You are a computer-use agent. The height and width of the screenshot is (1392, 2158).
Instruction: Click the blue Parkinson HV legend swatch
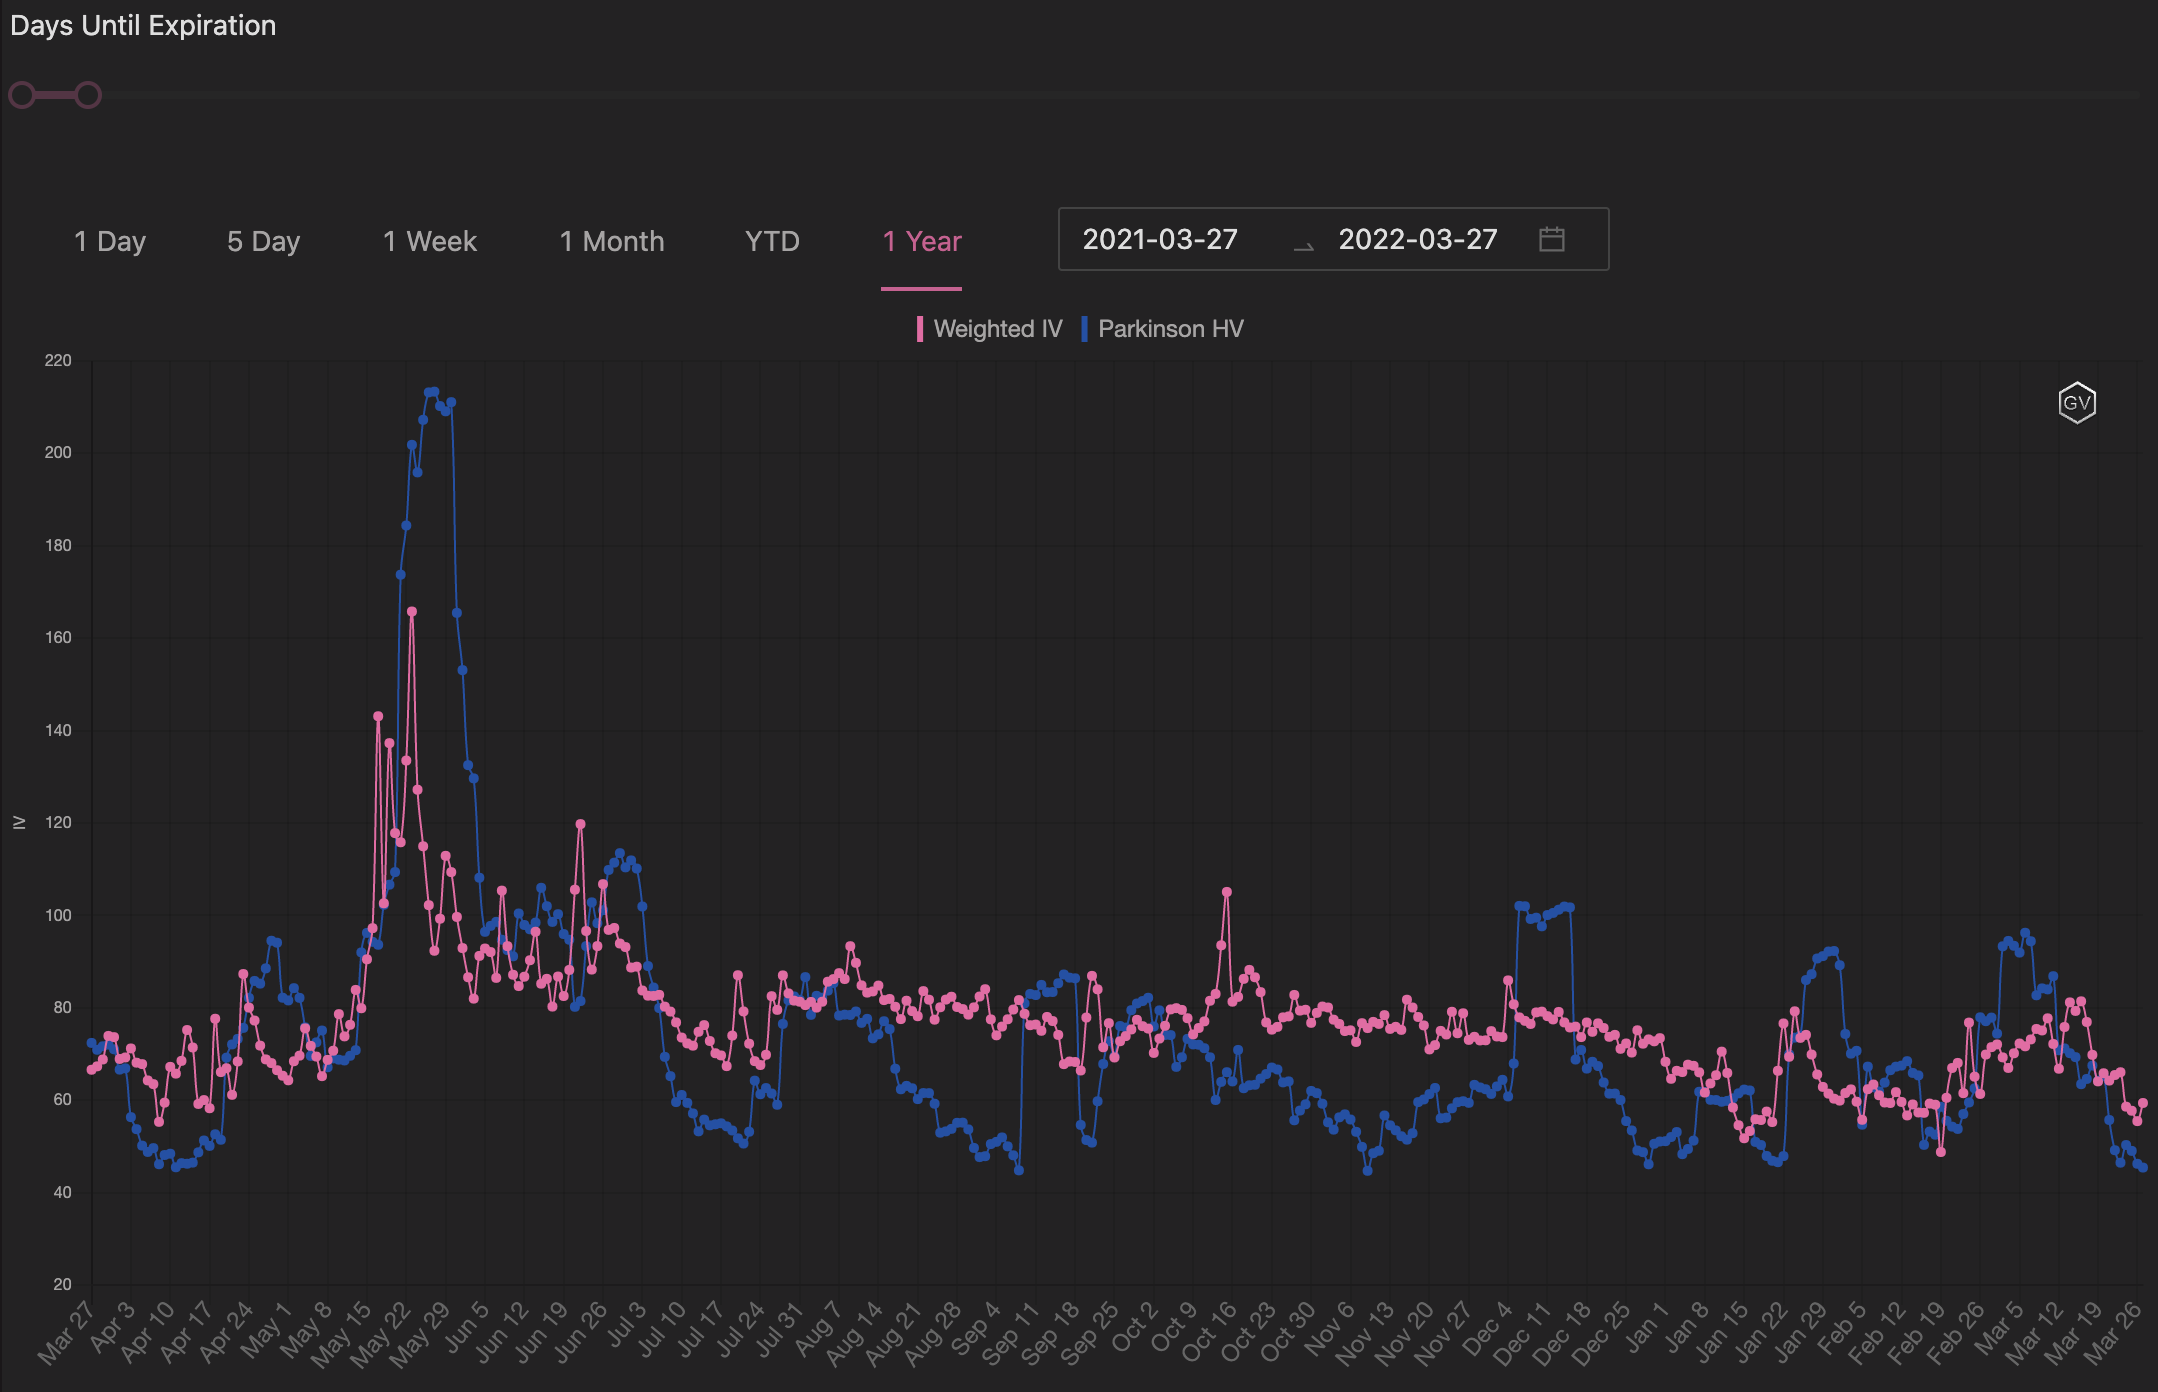point(1084,329)
